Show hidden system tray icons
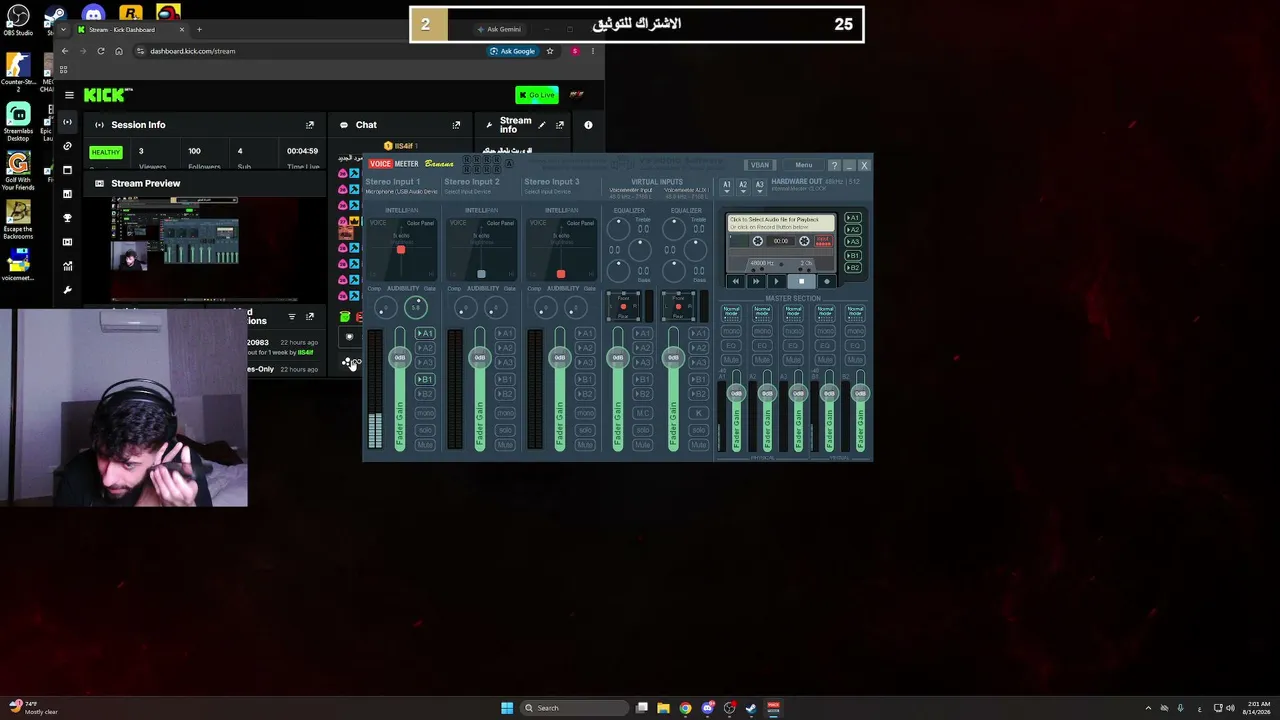Viewport: 1280px width, 720px height. (x=1148, y=708)
